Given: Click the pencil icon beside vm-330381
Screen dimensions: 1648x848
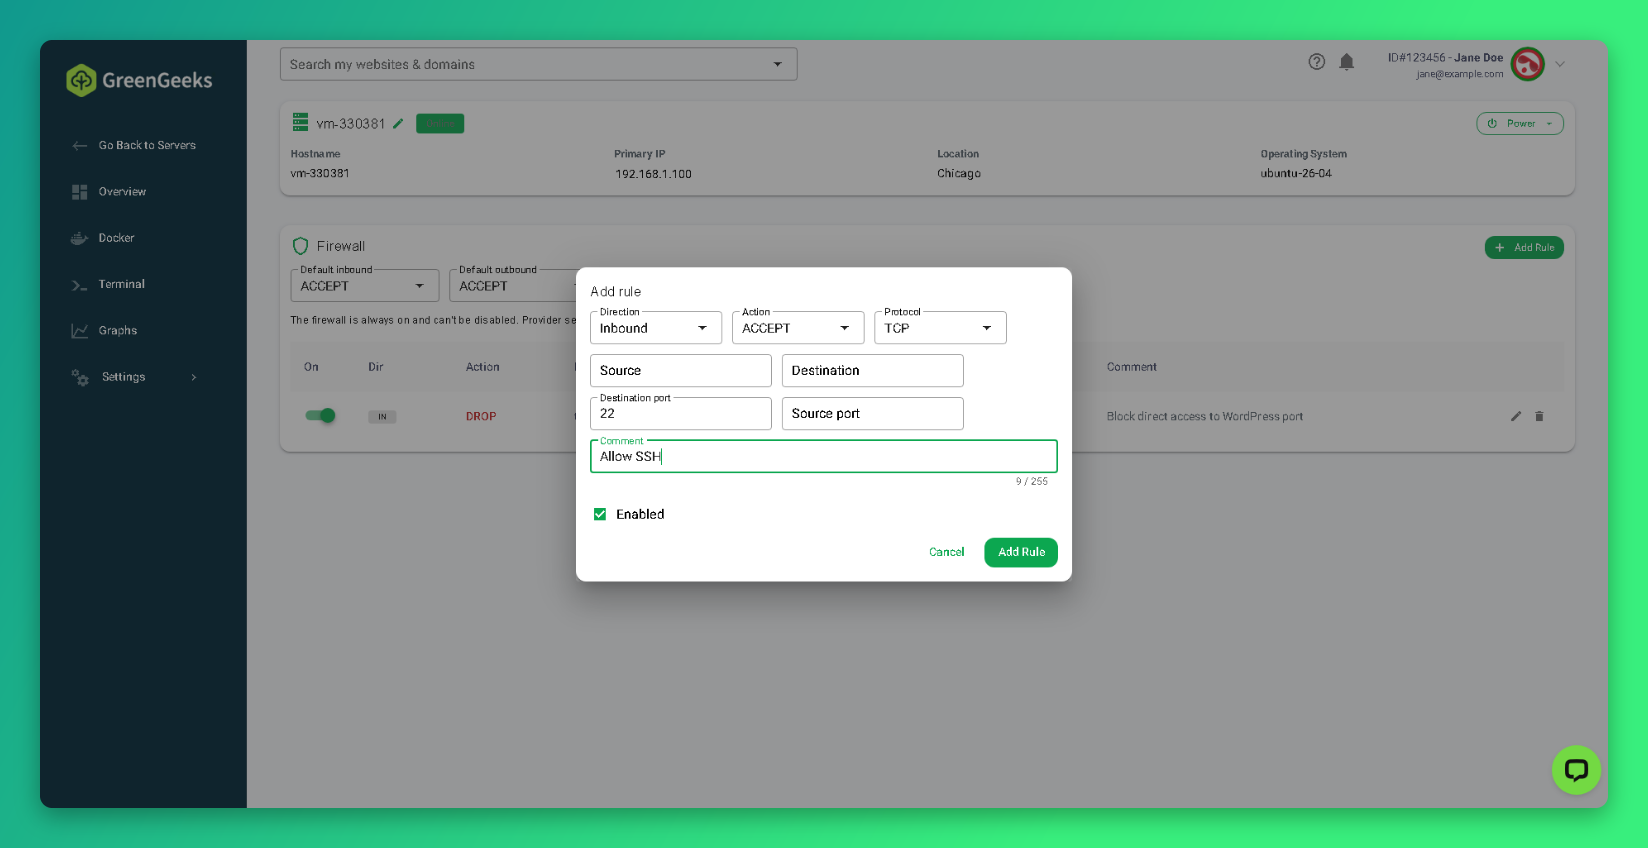Looking at the screenshot, I should [398, 124].
